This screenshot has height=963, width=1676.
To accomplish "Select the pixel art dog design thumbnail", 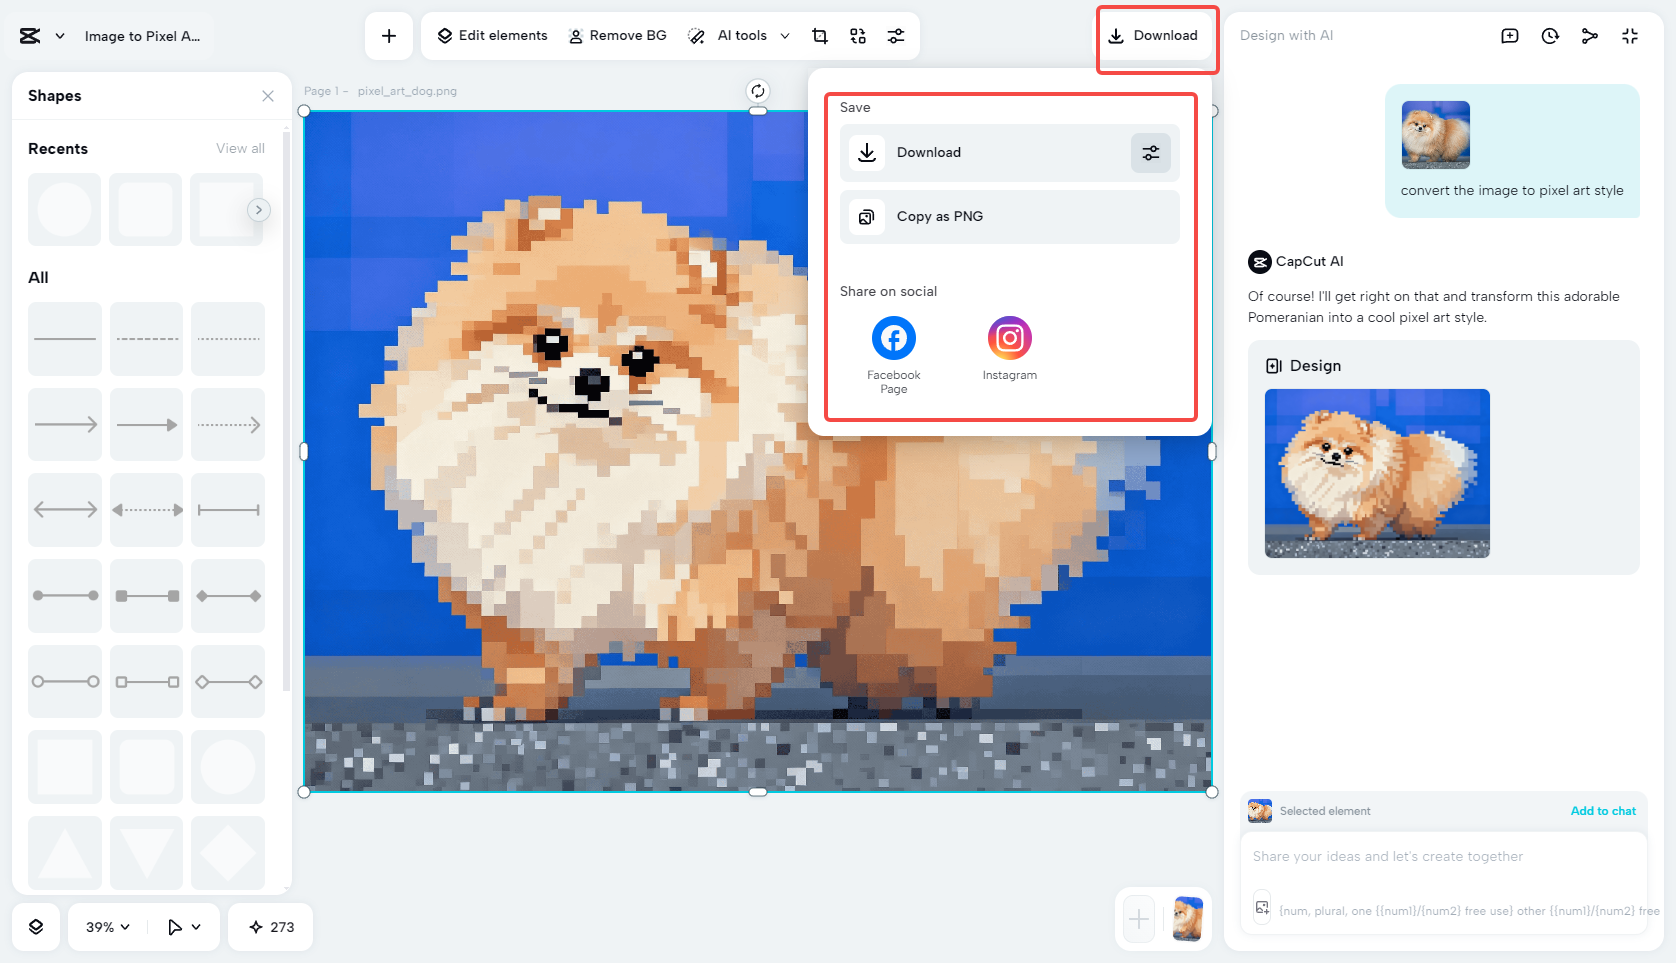I will [1377, 473].
